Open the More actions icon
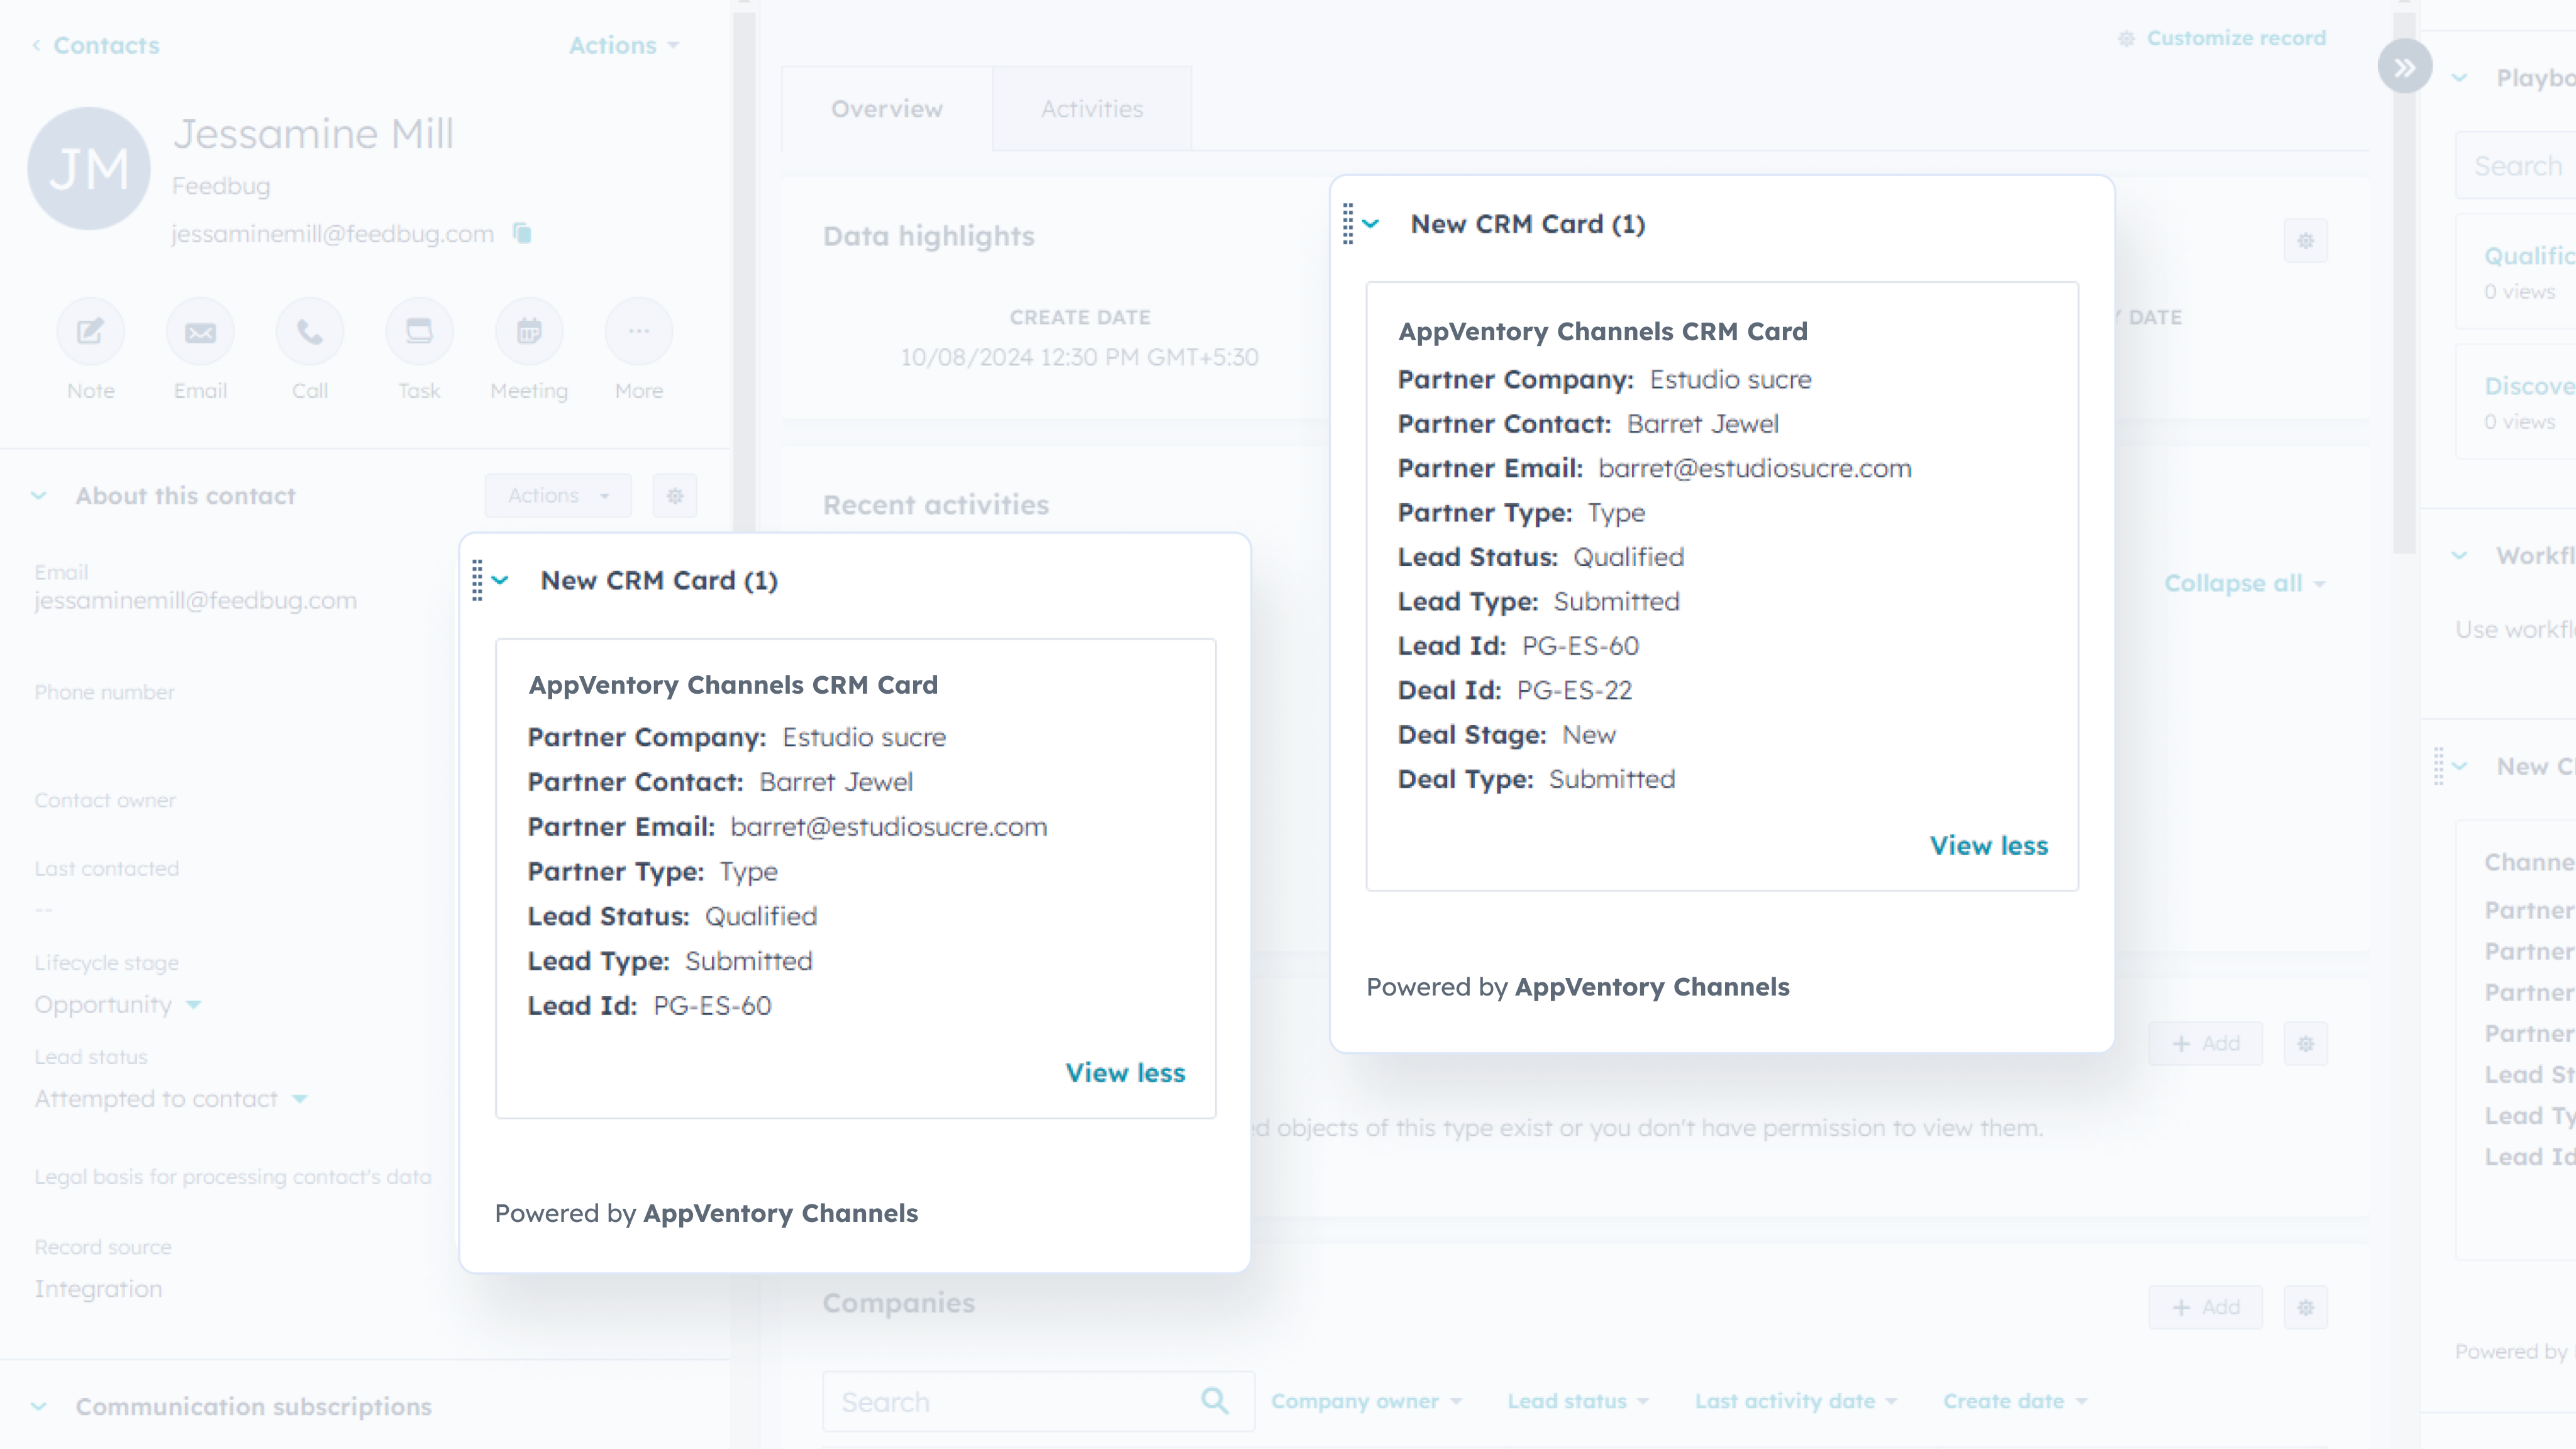Image resolution: width=2576 pixels, height=1449 pixels. [638, 330]
